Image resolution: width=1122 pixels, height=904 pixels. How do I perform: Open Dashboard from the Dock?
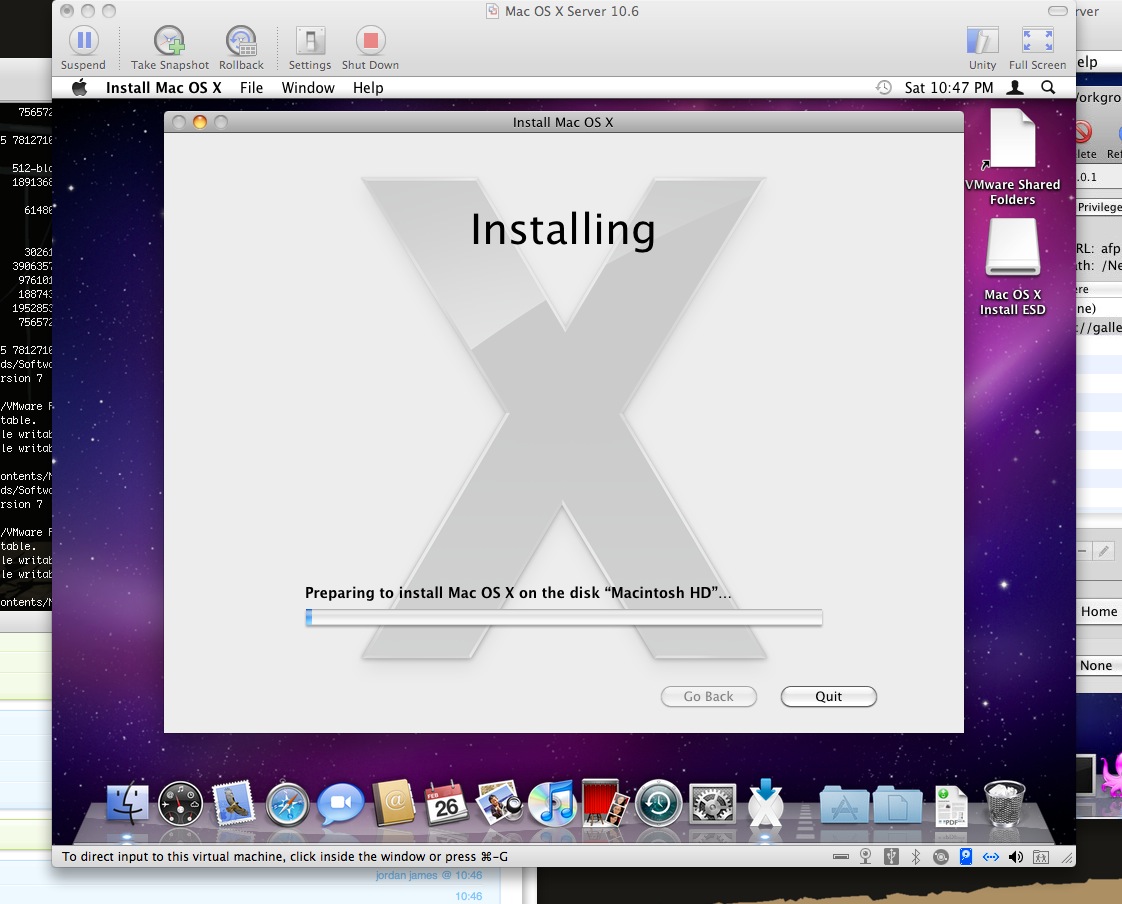(x=180, y=804)
